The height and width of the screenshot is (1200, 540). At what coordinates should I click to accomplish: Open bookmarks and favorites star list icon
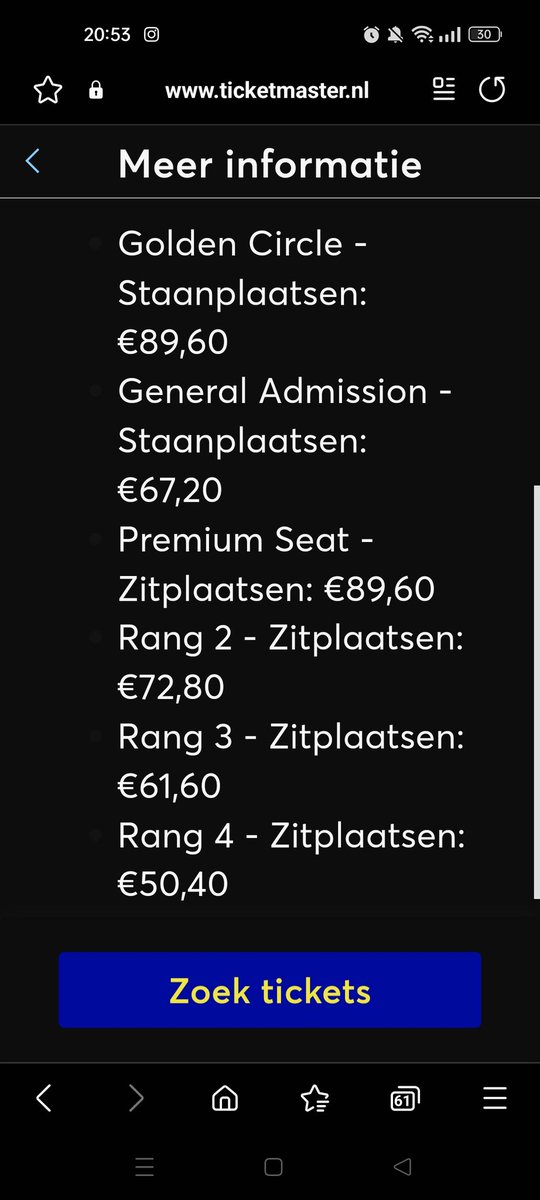click(315, 1099)
